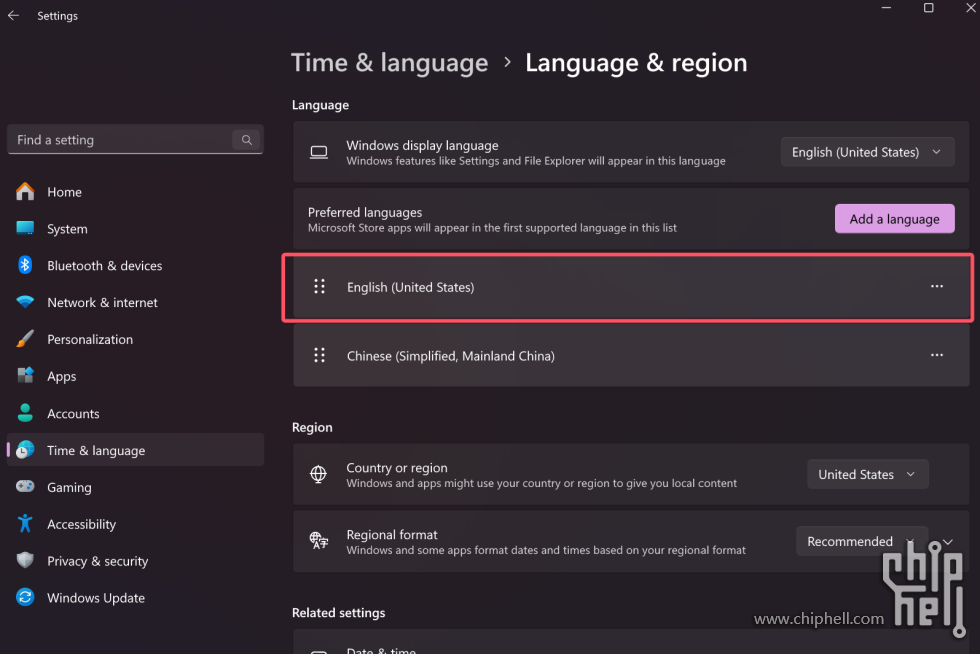Click the Home house icon
The image size is (980, 654).
25,191
